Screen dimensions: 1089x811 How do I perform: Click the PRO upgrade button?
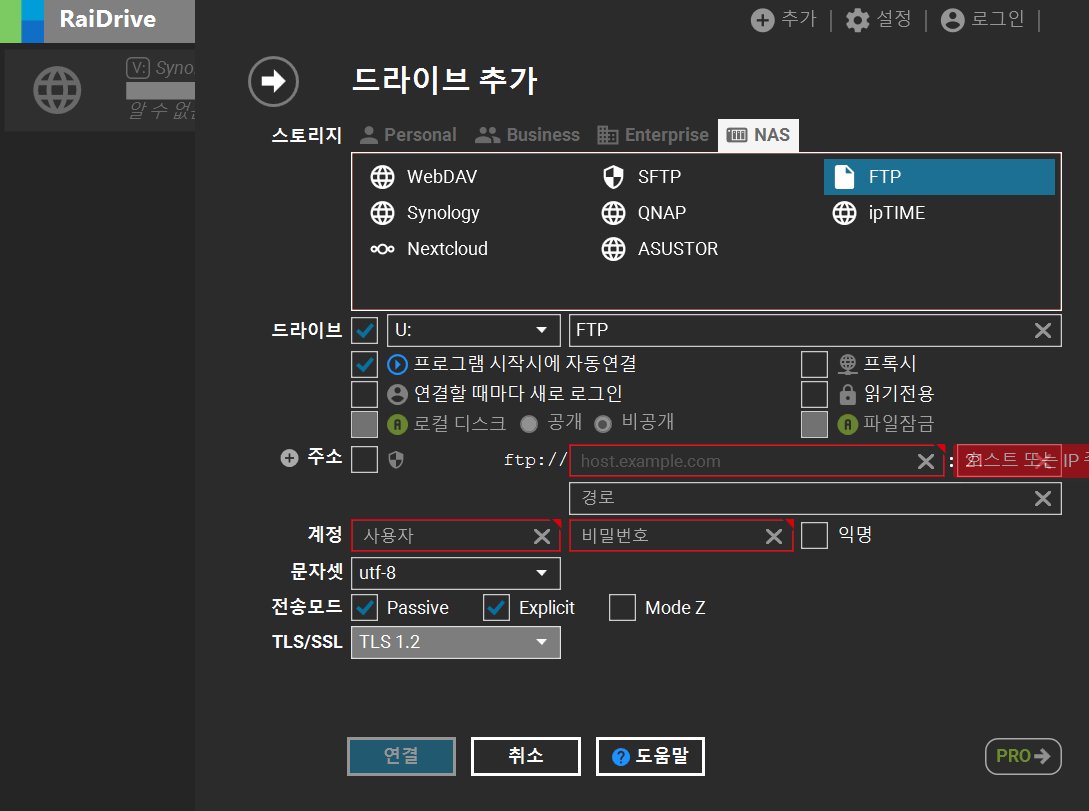[x=1023, y=756]
